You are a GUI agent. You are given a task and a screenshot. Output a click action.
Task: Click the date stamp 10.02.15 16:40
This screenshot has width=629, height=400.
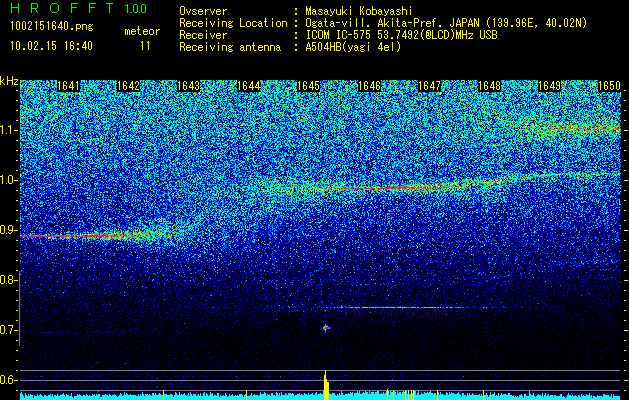[x=51, y=46]
